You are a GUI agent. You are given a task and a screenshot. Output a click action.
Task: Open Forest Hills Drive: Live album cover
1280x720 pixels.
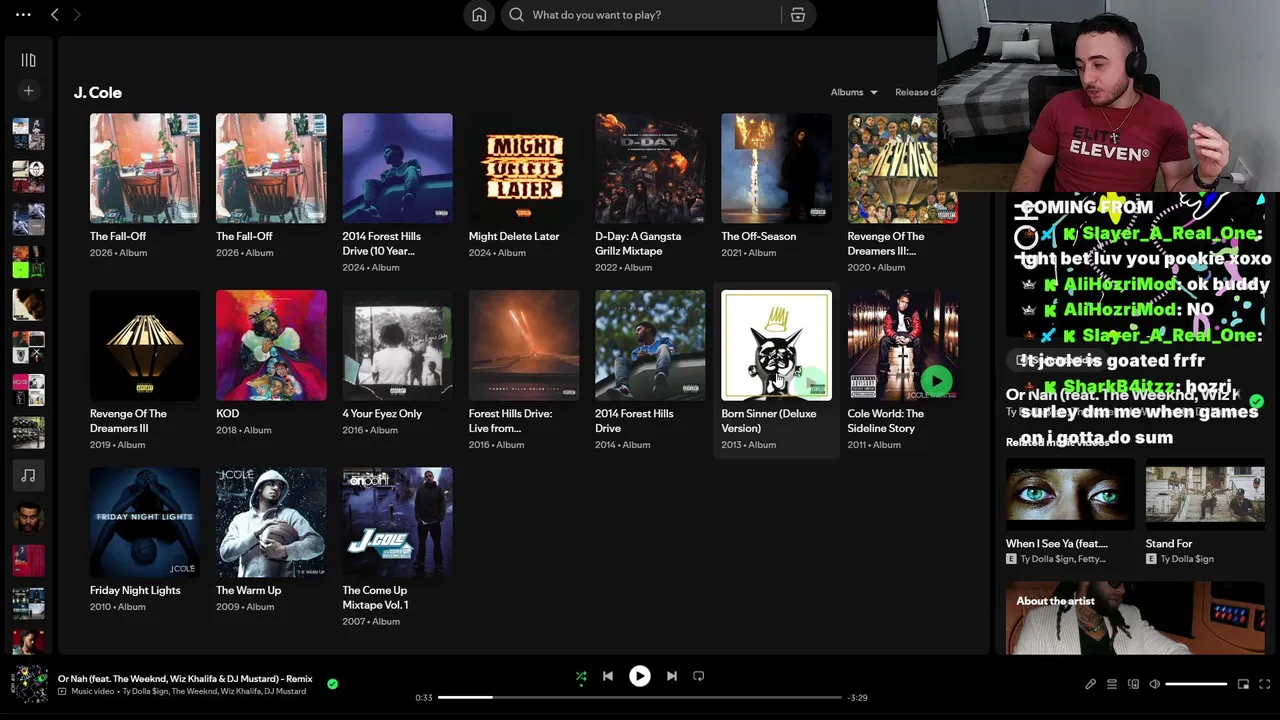coord(524,345)
